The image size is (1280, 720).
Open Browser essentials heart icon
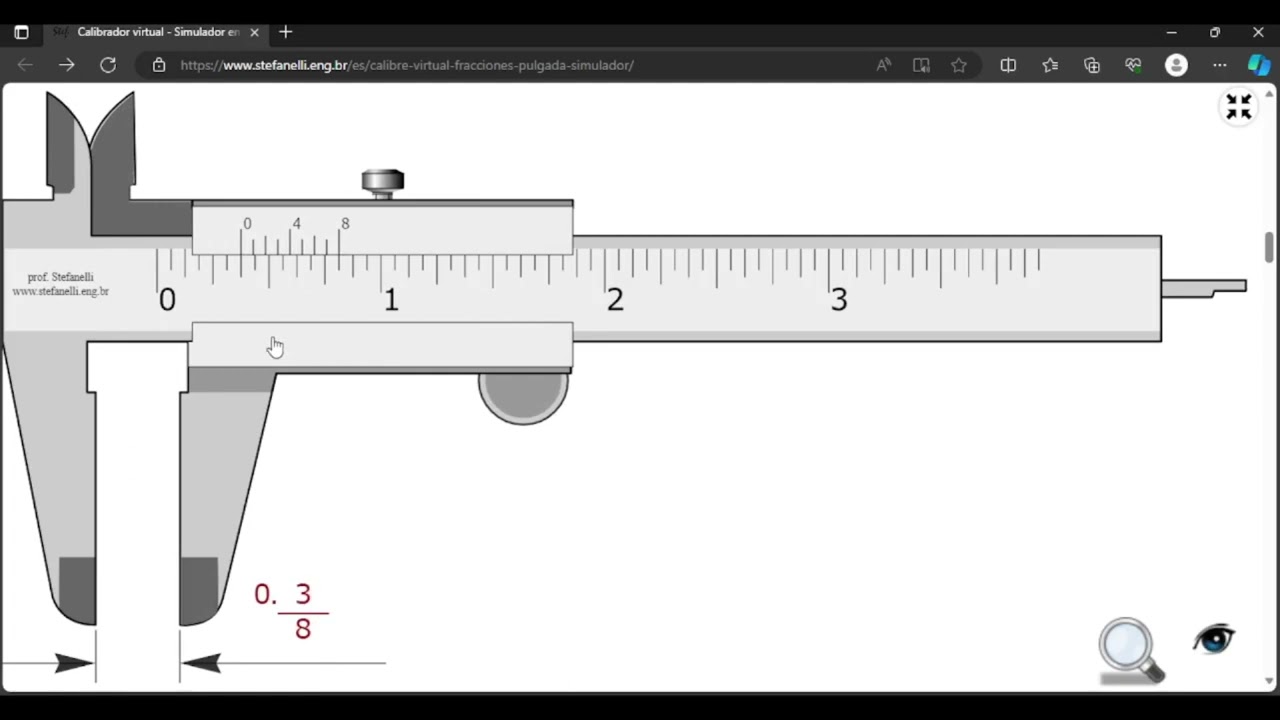pos(1133,65)
